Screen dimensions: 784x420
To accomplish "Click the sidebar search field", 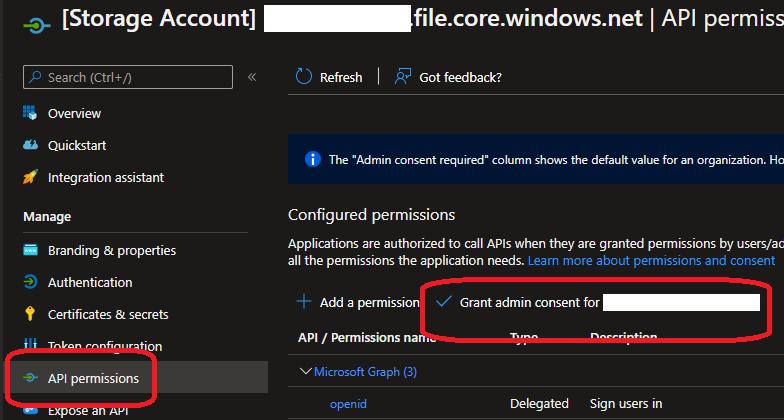I will coord(127,77).
